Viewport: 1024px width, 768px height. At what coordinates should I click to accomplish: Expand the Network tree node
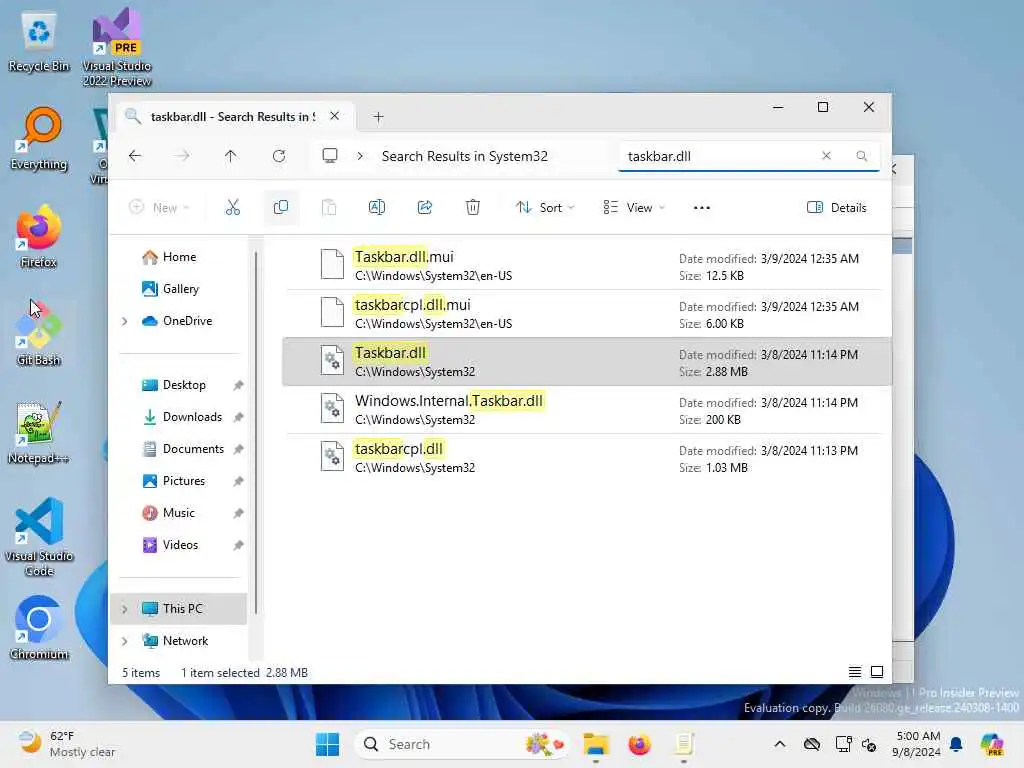tap(125, 641)
